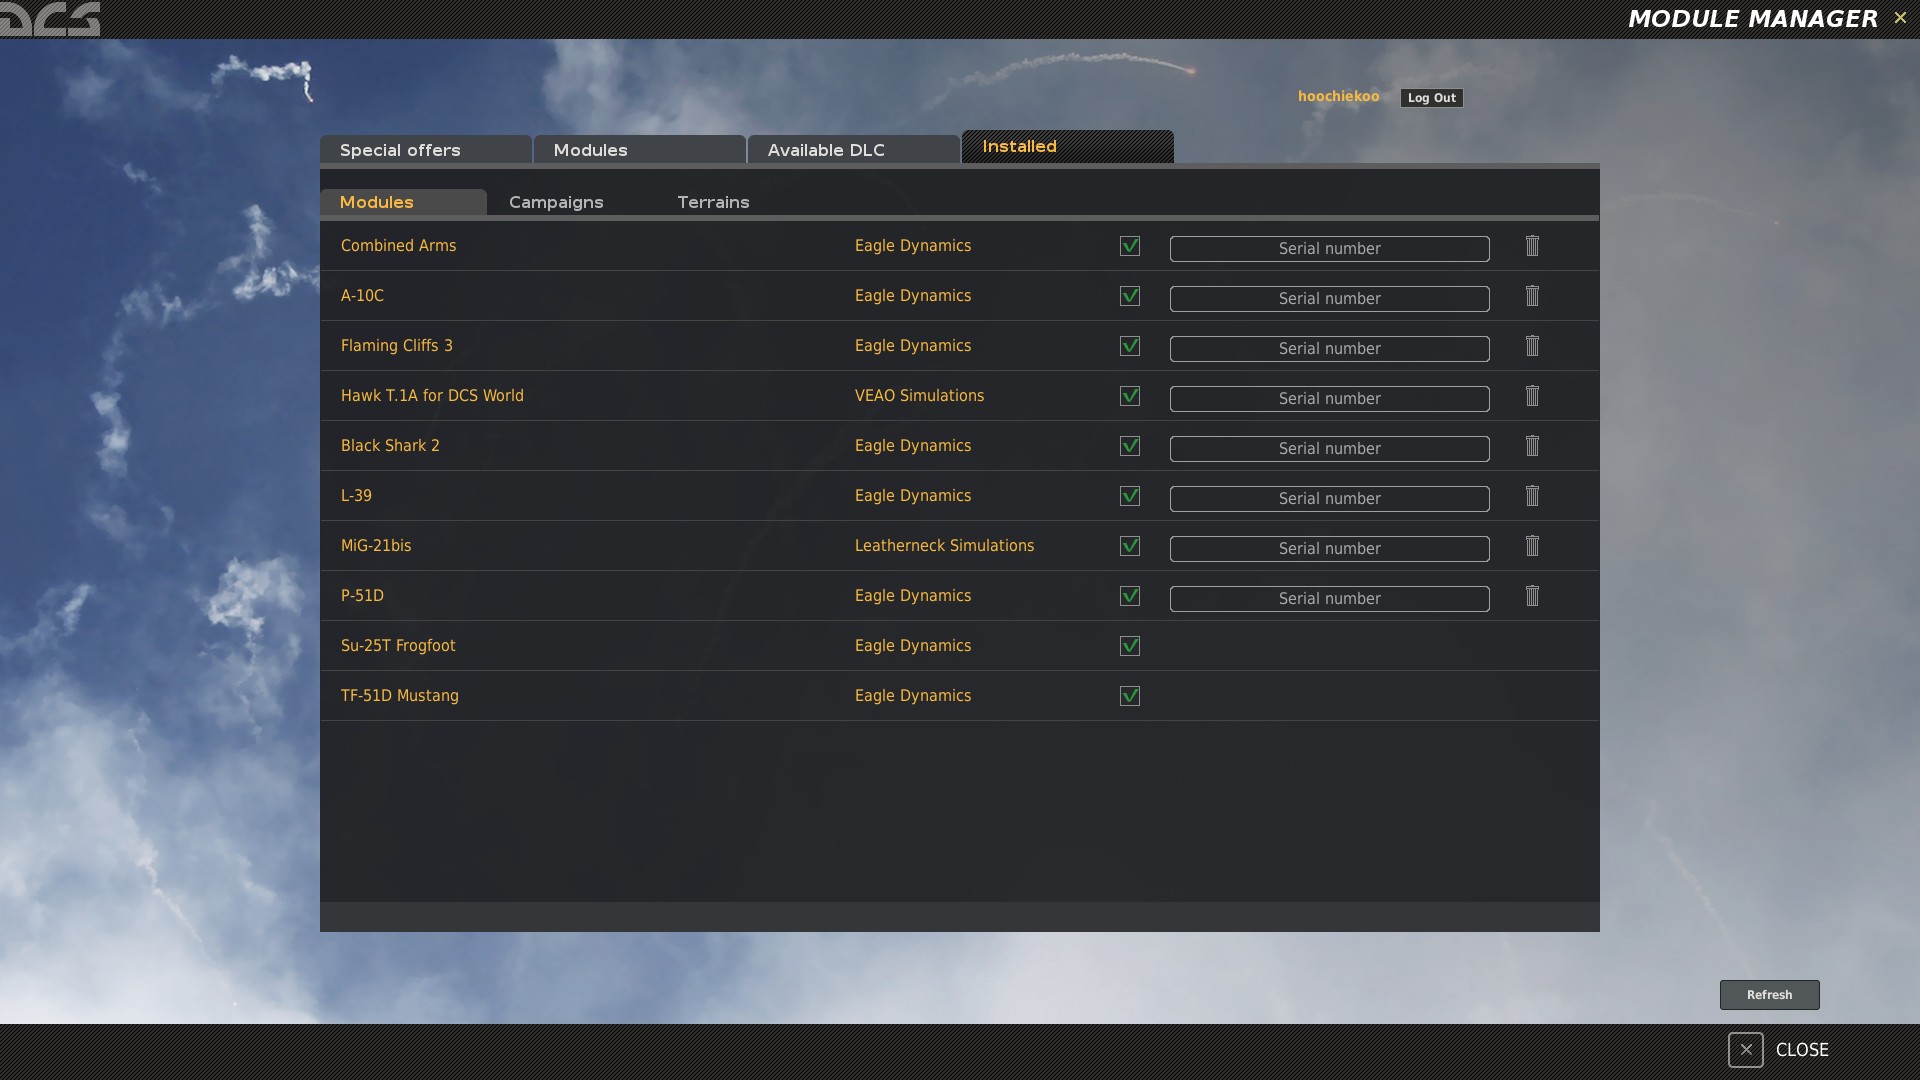Remove Flaming Cliffs 3 with its trash icon
The width and height of the screenshot is (1920, 1080).
1532,346
